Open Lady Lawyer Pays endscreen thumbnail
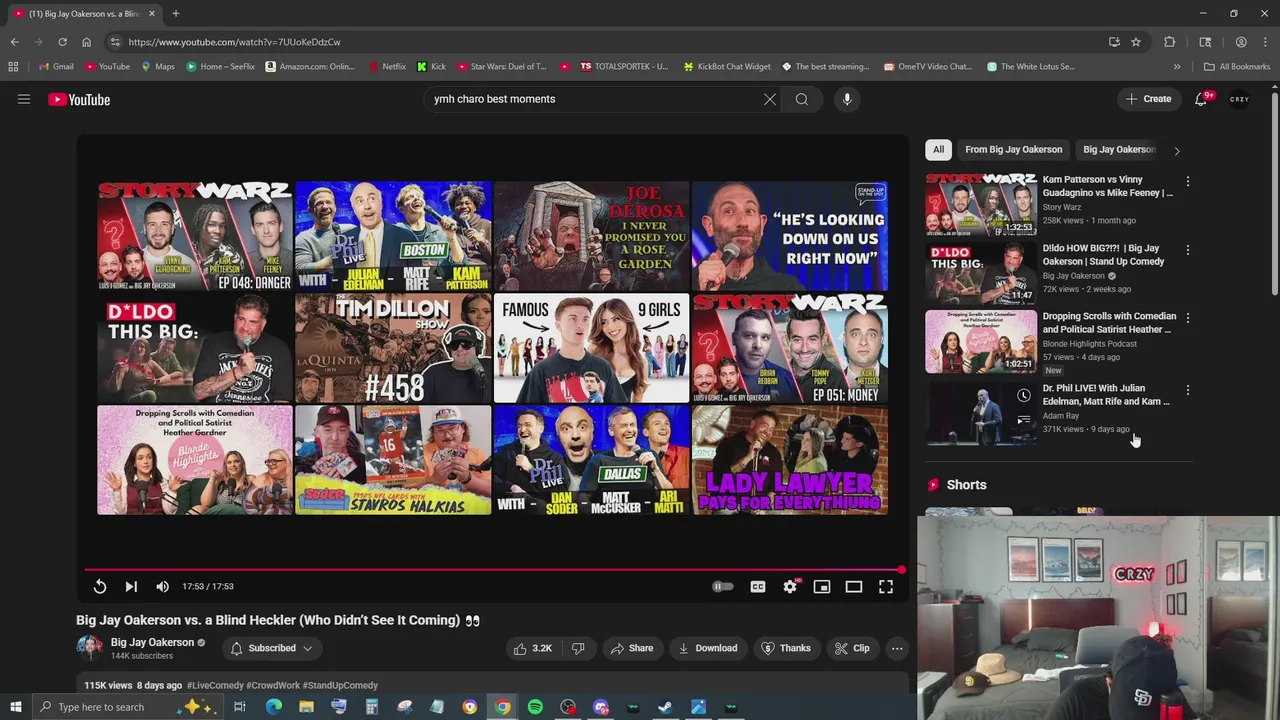The height and width of the screenshot is (720, 1280). 790,460
